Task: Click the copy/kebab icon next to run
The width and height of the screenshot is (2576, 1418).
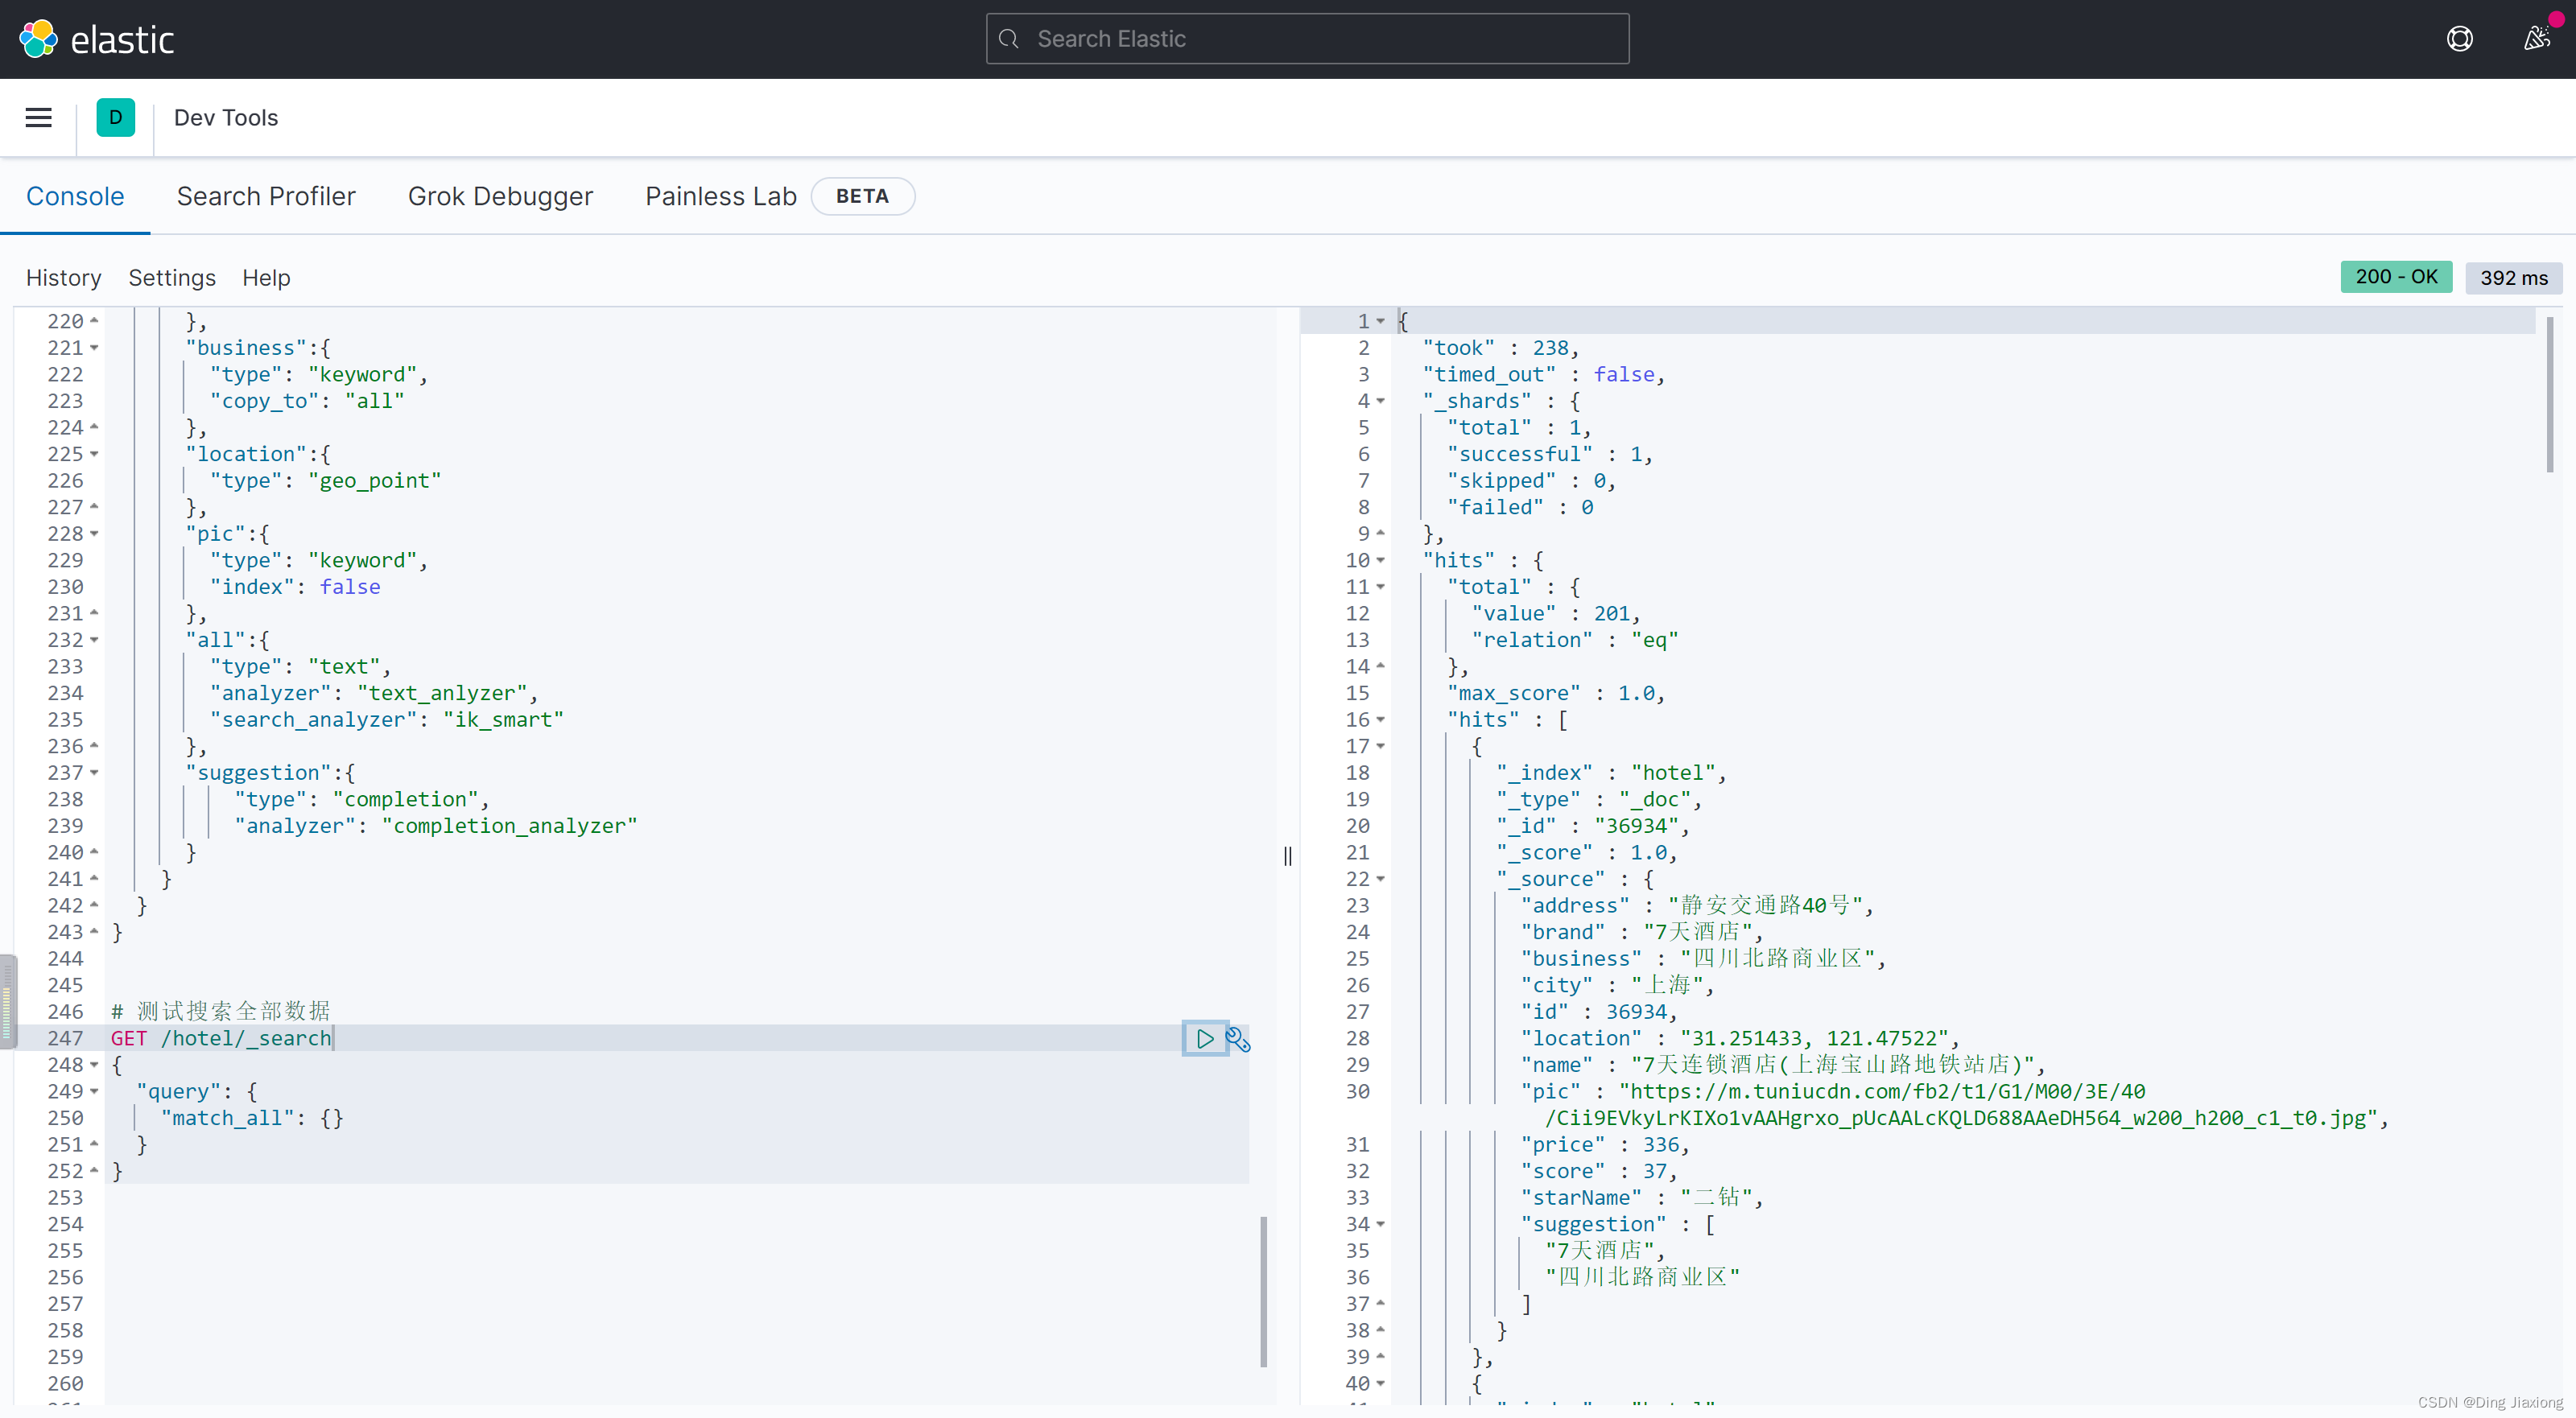Action: (x=1236, y=1037)
